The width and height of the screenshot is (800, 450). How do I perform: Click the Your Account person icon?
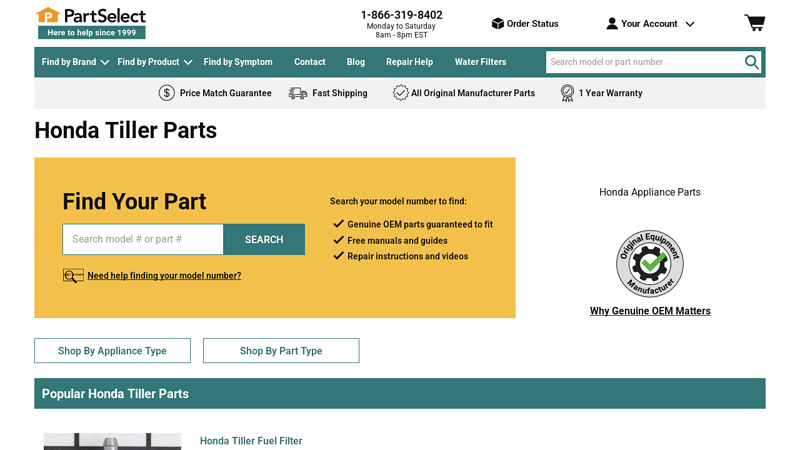[x=612, y=24]
